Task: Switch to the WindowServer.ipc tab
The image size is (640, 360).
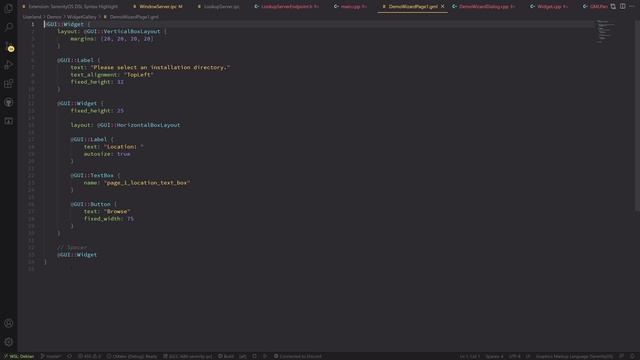Action: pyautogui.click(x=158, y=7)
